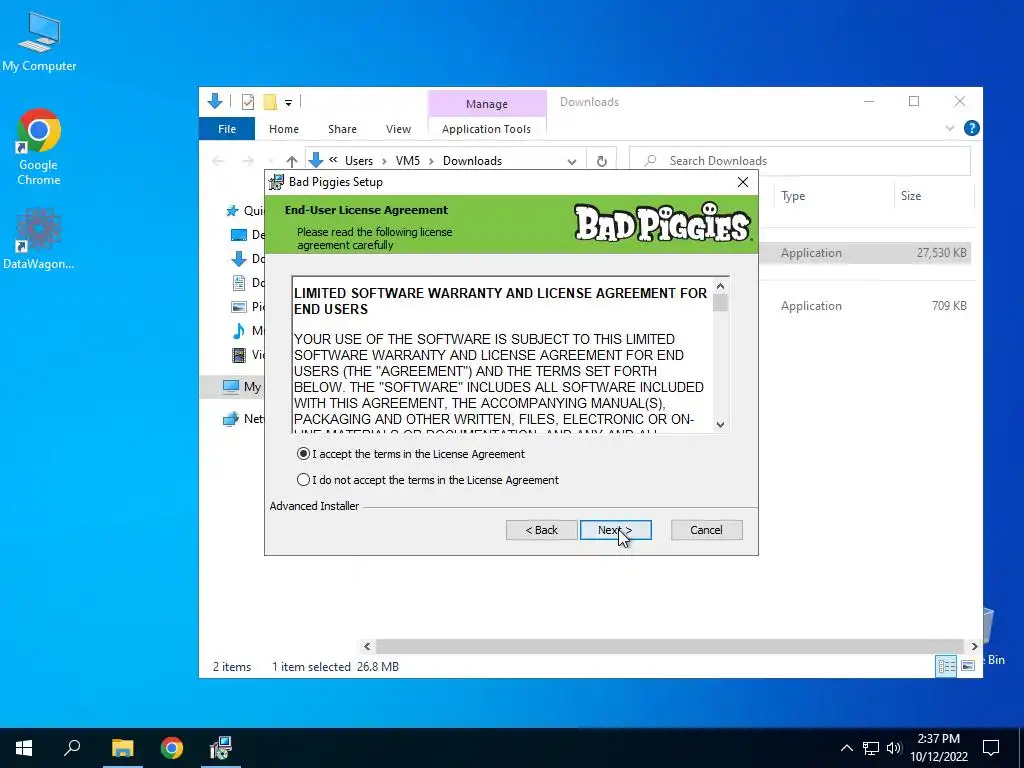
Task: Select the installer icon in taskbar
Action: pyautogui.click(x=221, y=748)
